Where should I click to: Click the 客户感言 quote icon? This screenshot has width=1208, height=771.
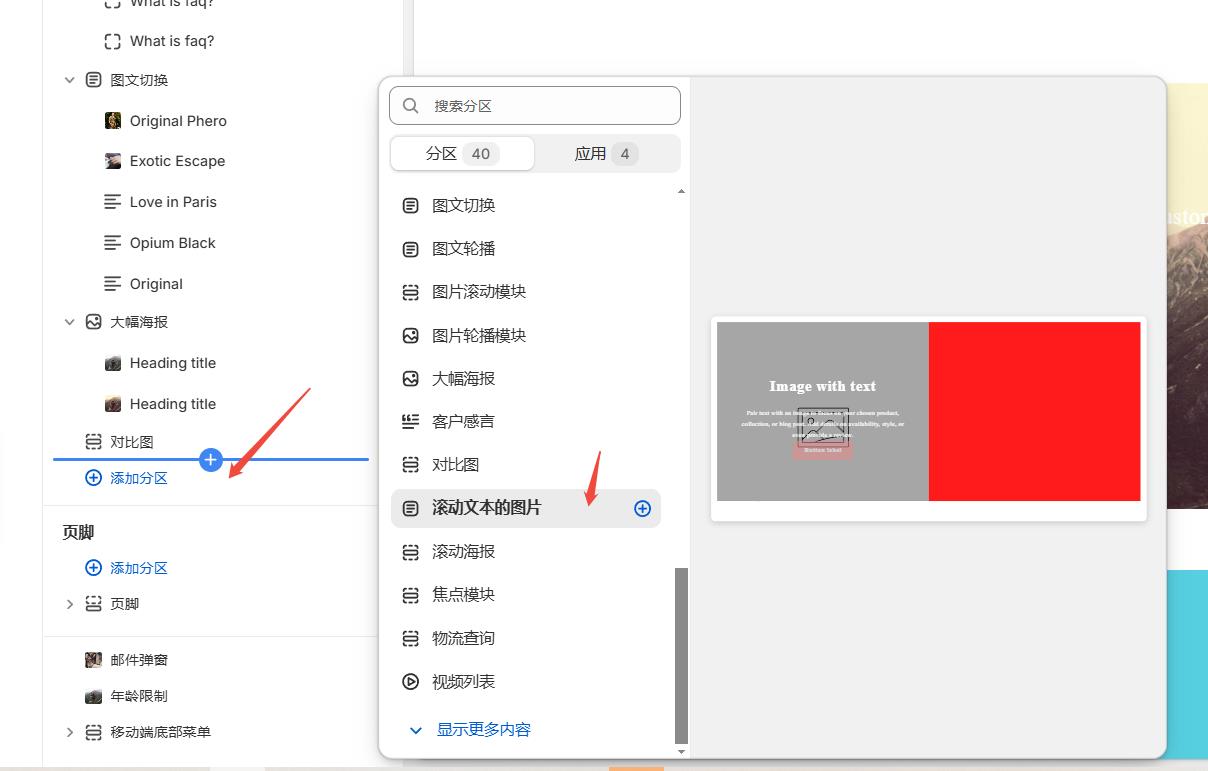pos(410,422)
